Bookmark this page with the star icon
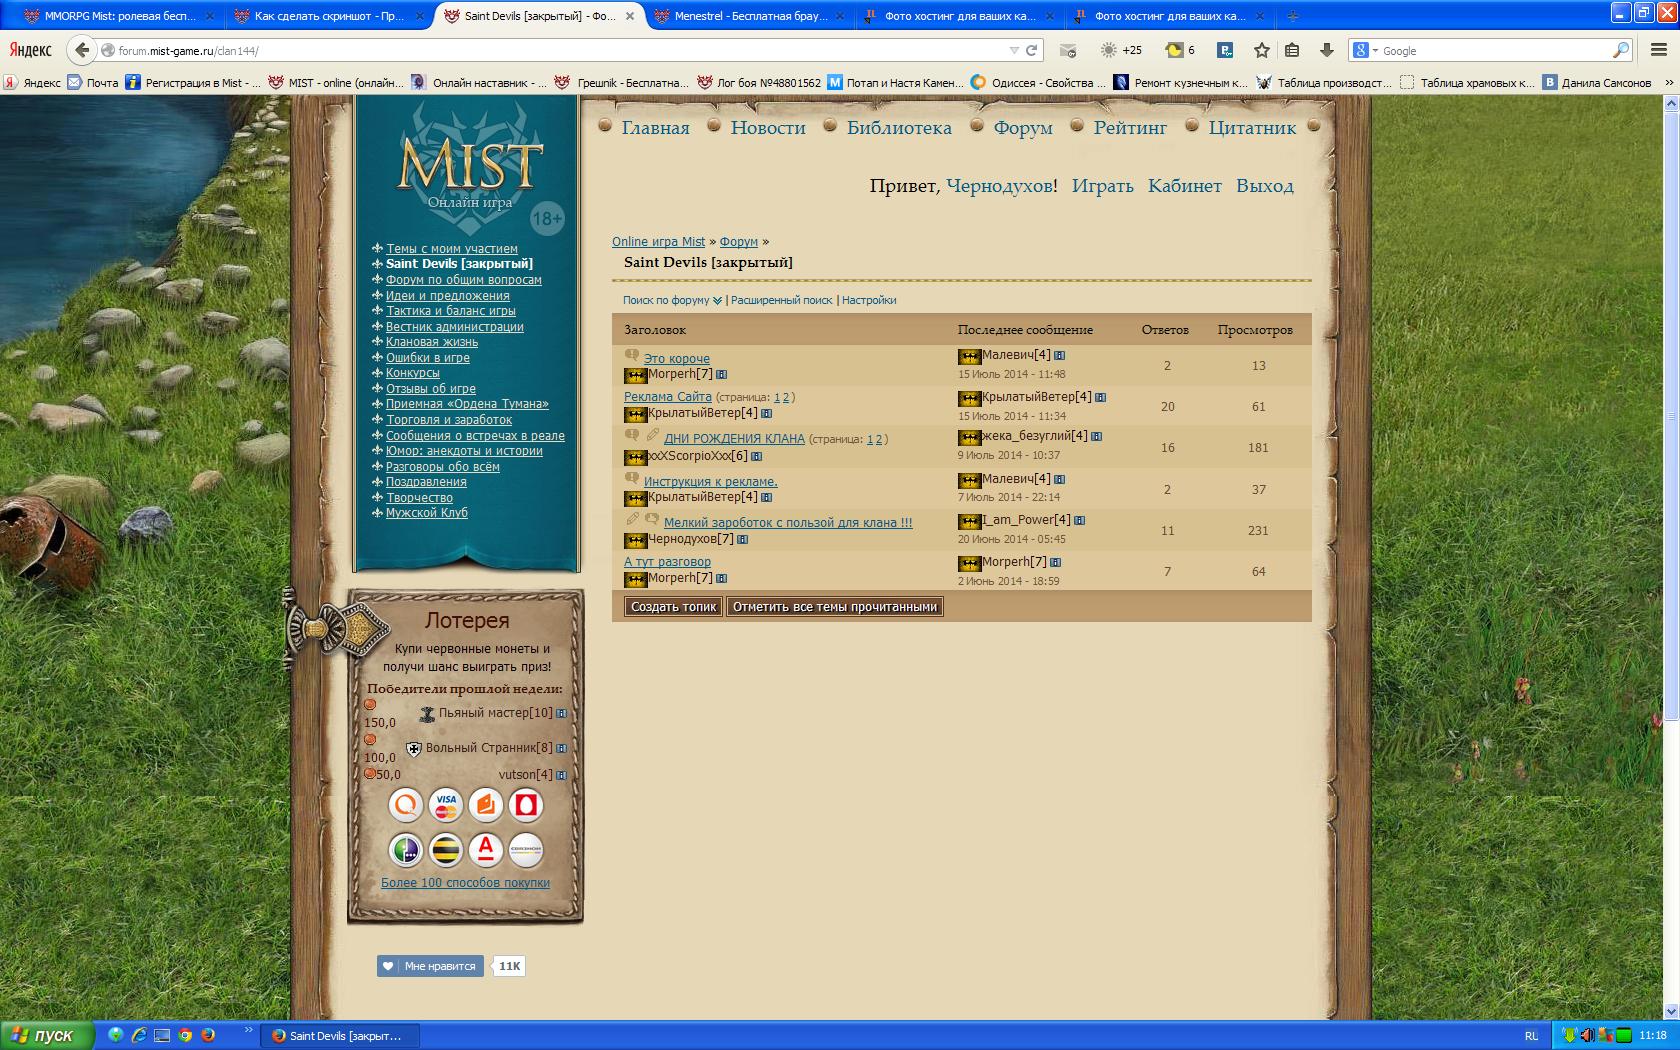The height and width of the screenshot is (1050, 1680). pyautogui.click(x=1262, y=50)
